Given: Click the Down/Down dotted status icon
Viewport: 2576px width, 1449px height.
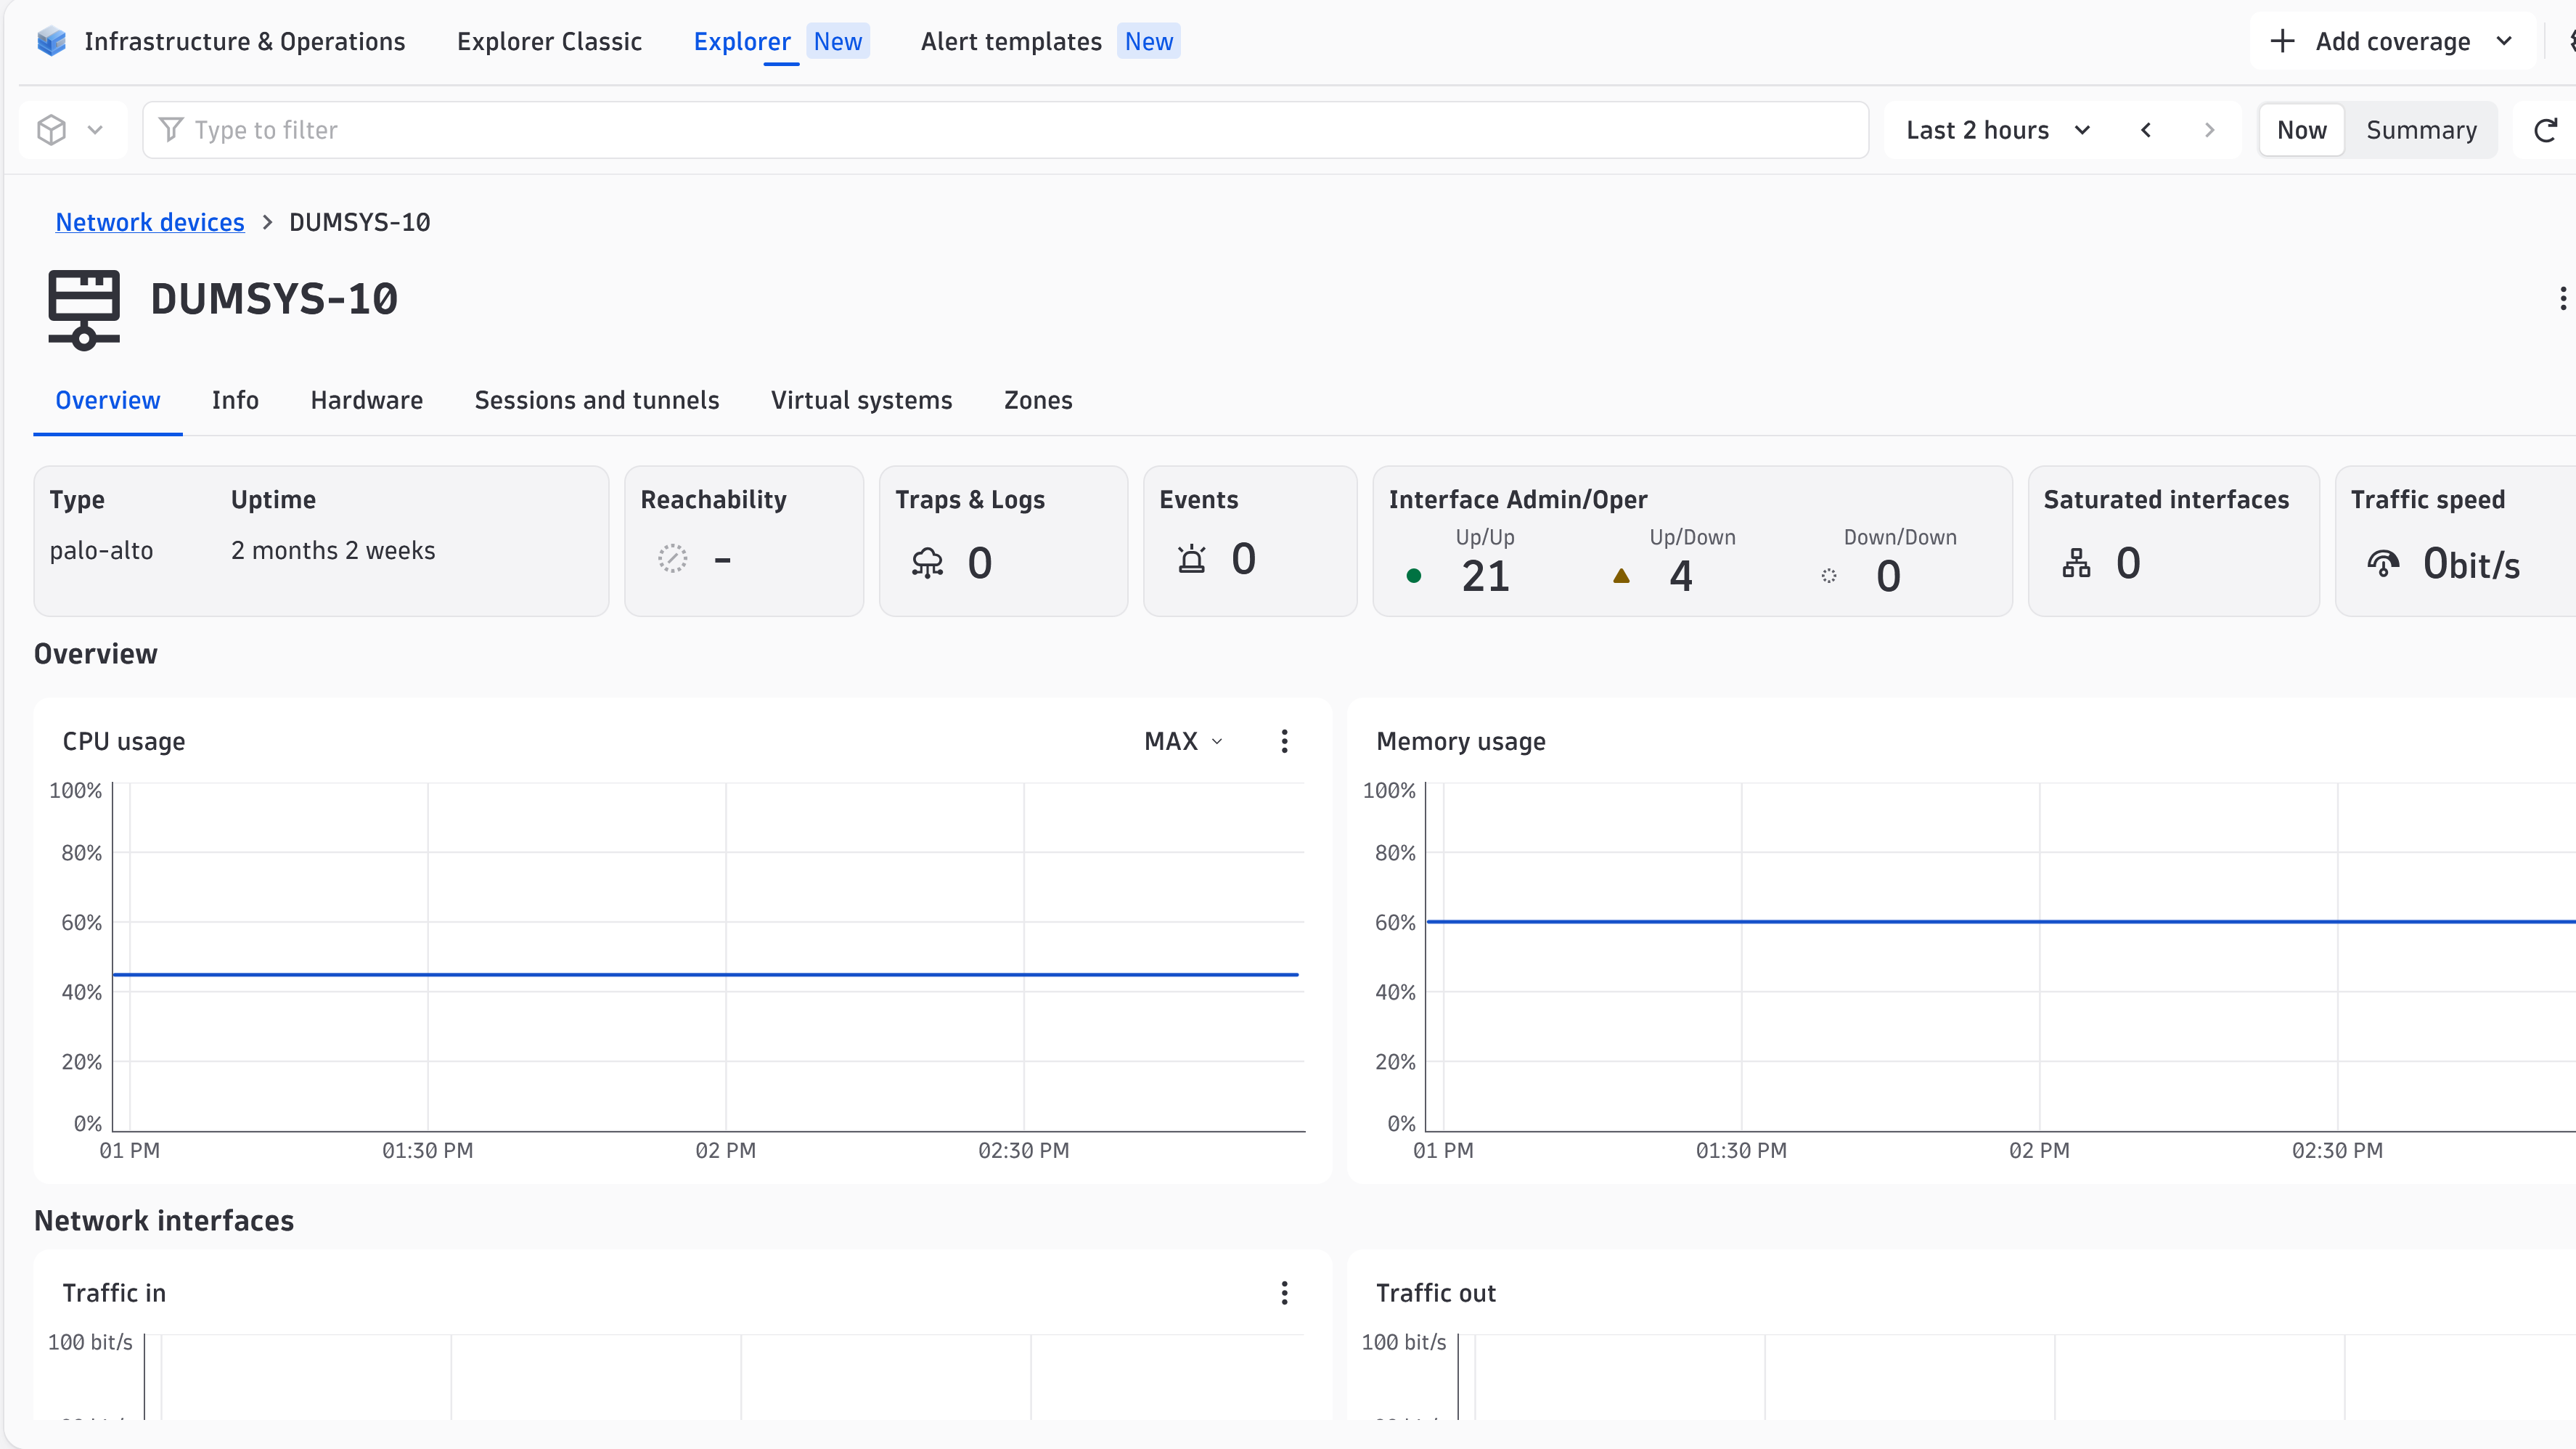Looking at the screenshot, I should pos(1828,575).
